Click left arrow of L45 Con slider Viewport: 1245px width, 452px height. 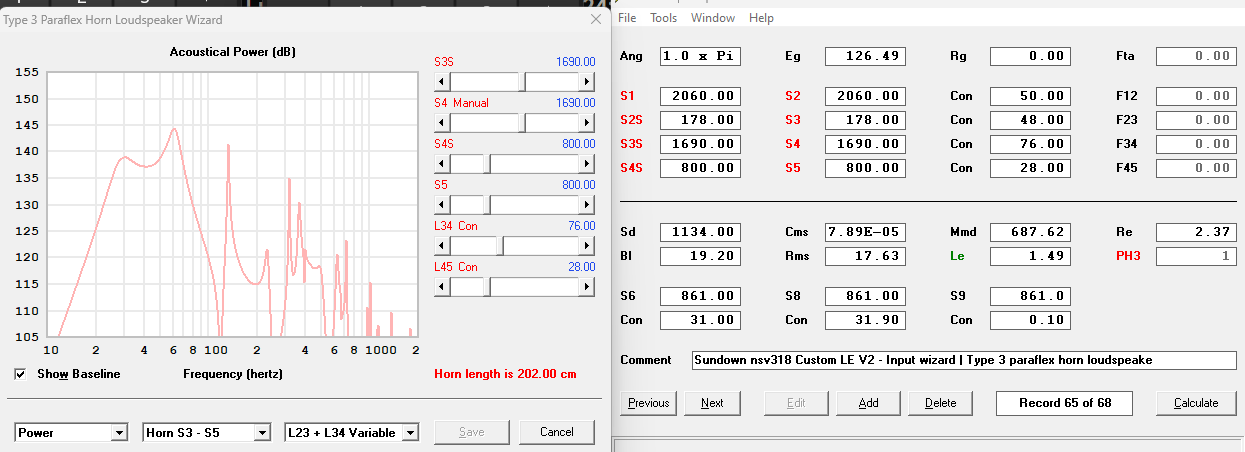coord(442,287)
